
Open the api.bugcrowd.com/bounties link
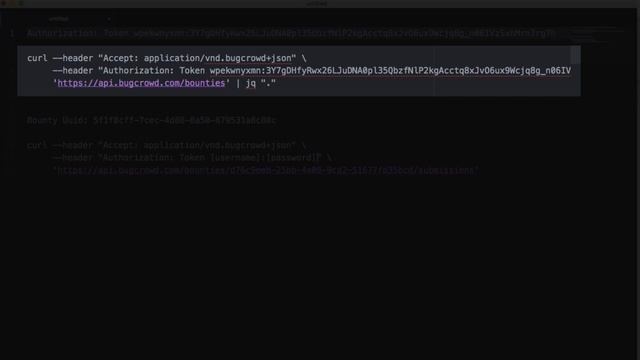(x=141, y=83)
